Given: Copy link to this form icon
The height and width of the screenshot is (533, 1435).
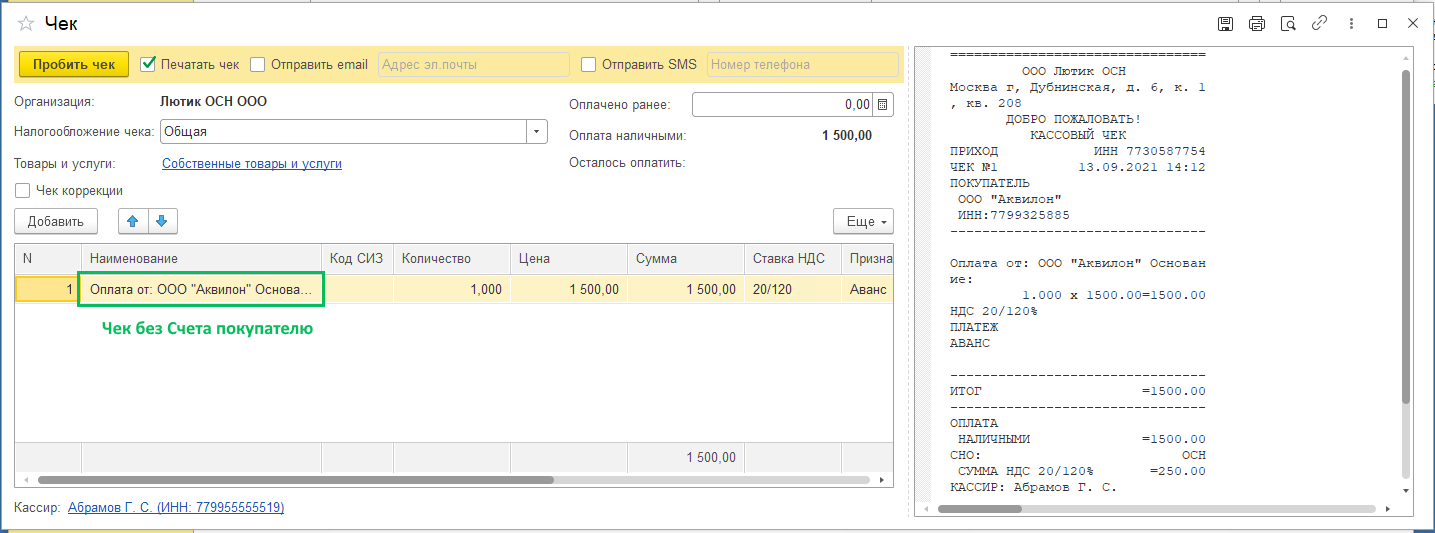Looking at the screenshot, I should coord(1319,23).
